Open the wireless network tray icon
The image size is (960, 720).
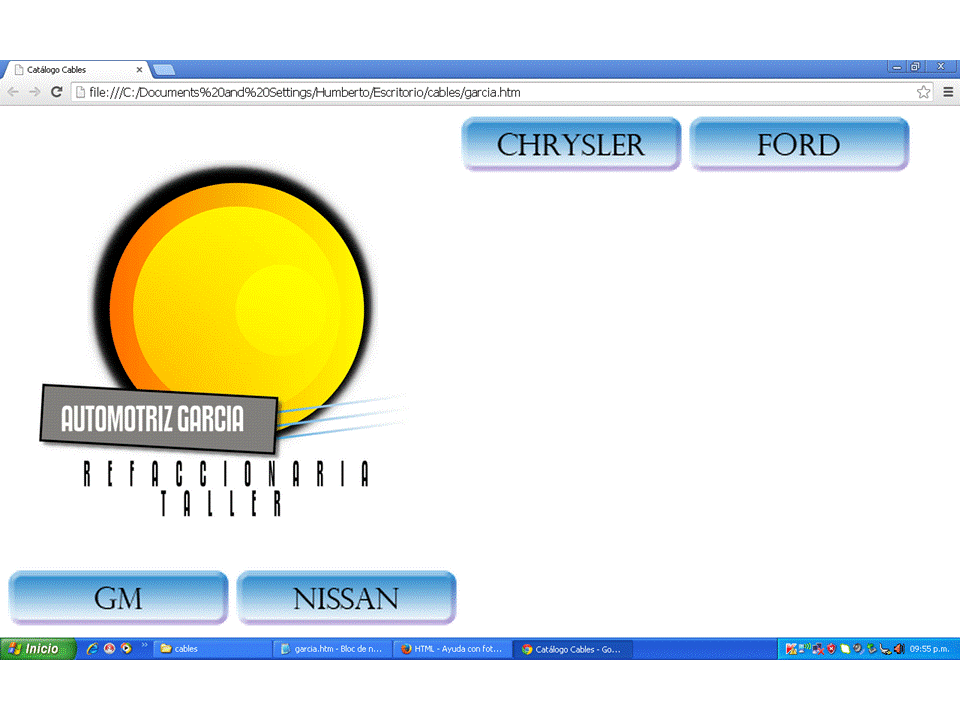coord(804,647)
